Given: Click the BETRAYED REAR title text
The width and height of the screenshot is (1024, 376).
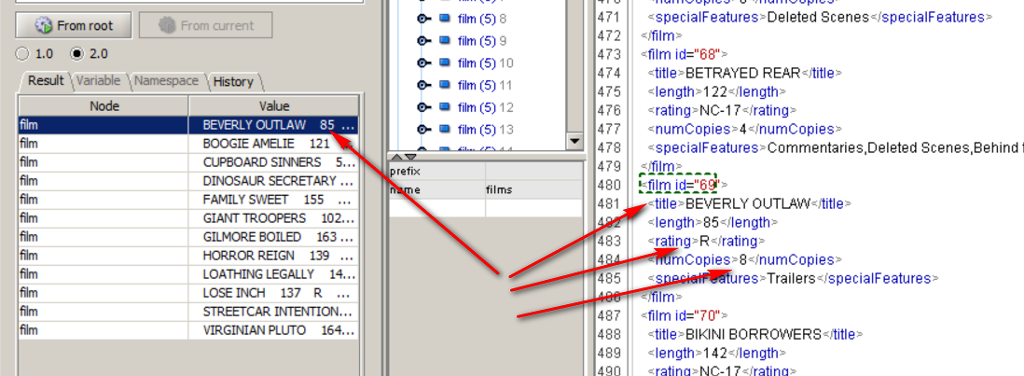Looking at the screenshot, I should [x=742, y=73].
